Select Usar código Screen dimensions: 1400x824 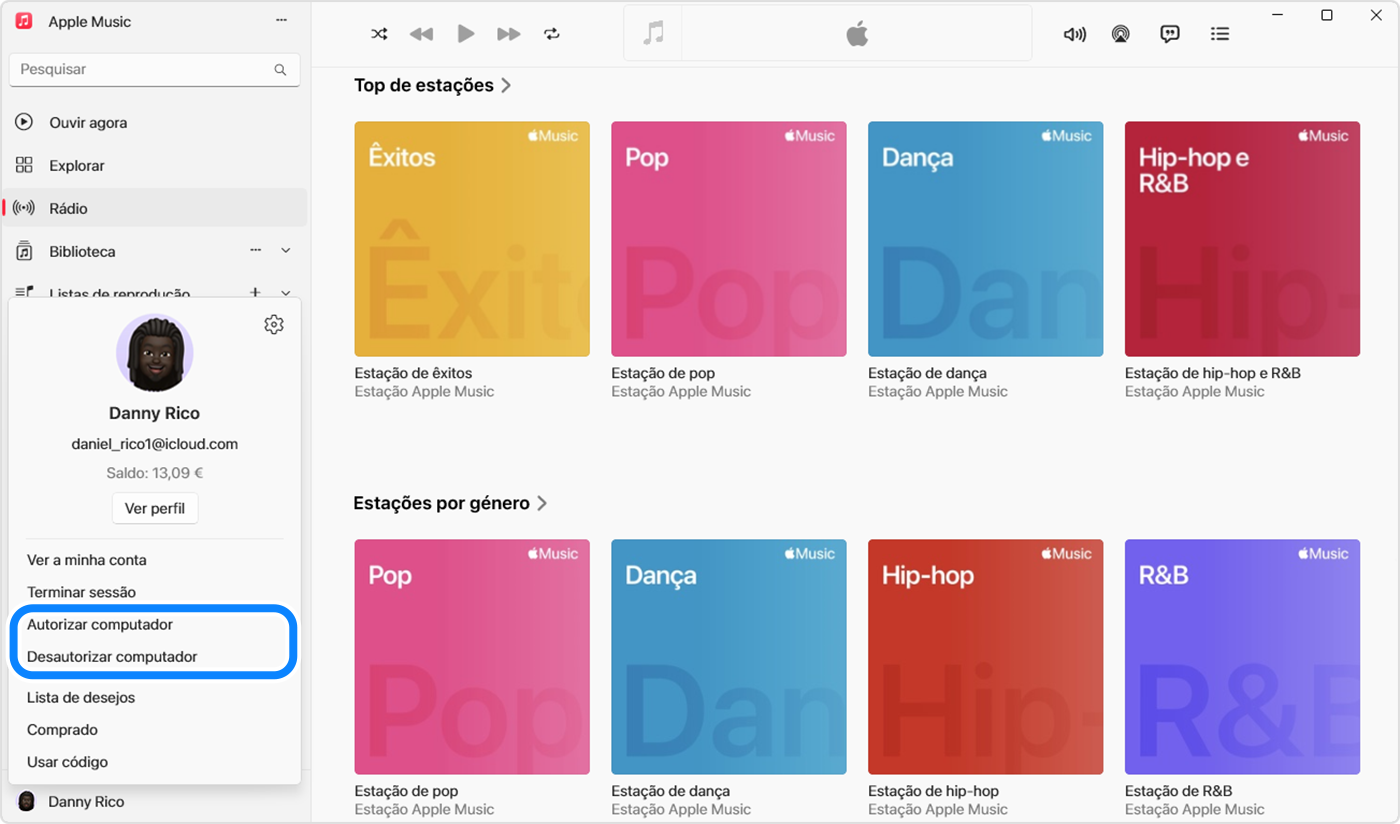tap(67, 762)
